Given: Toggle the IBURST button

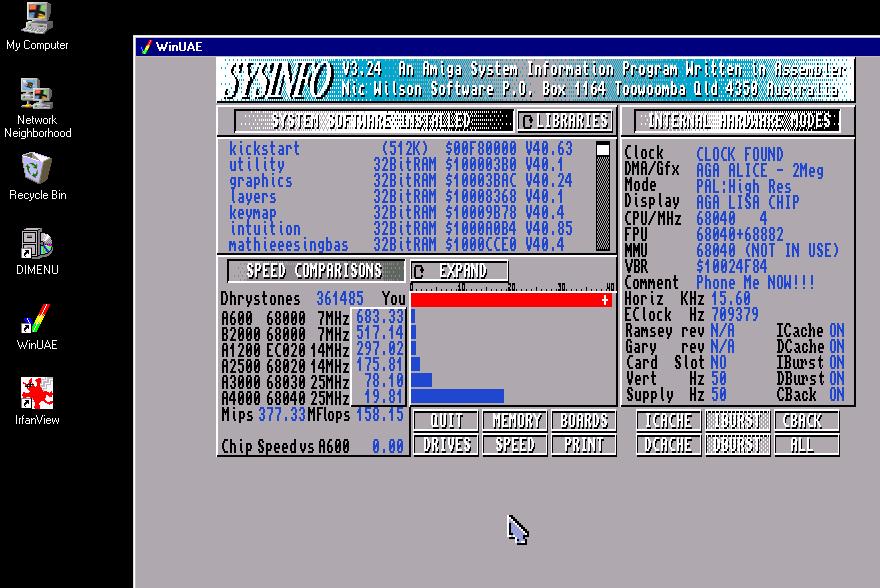Looking at the screenshot, I should point(737,421).
